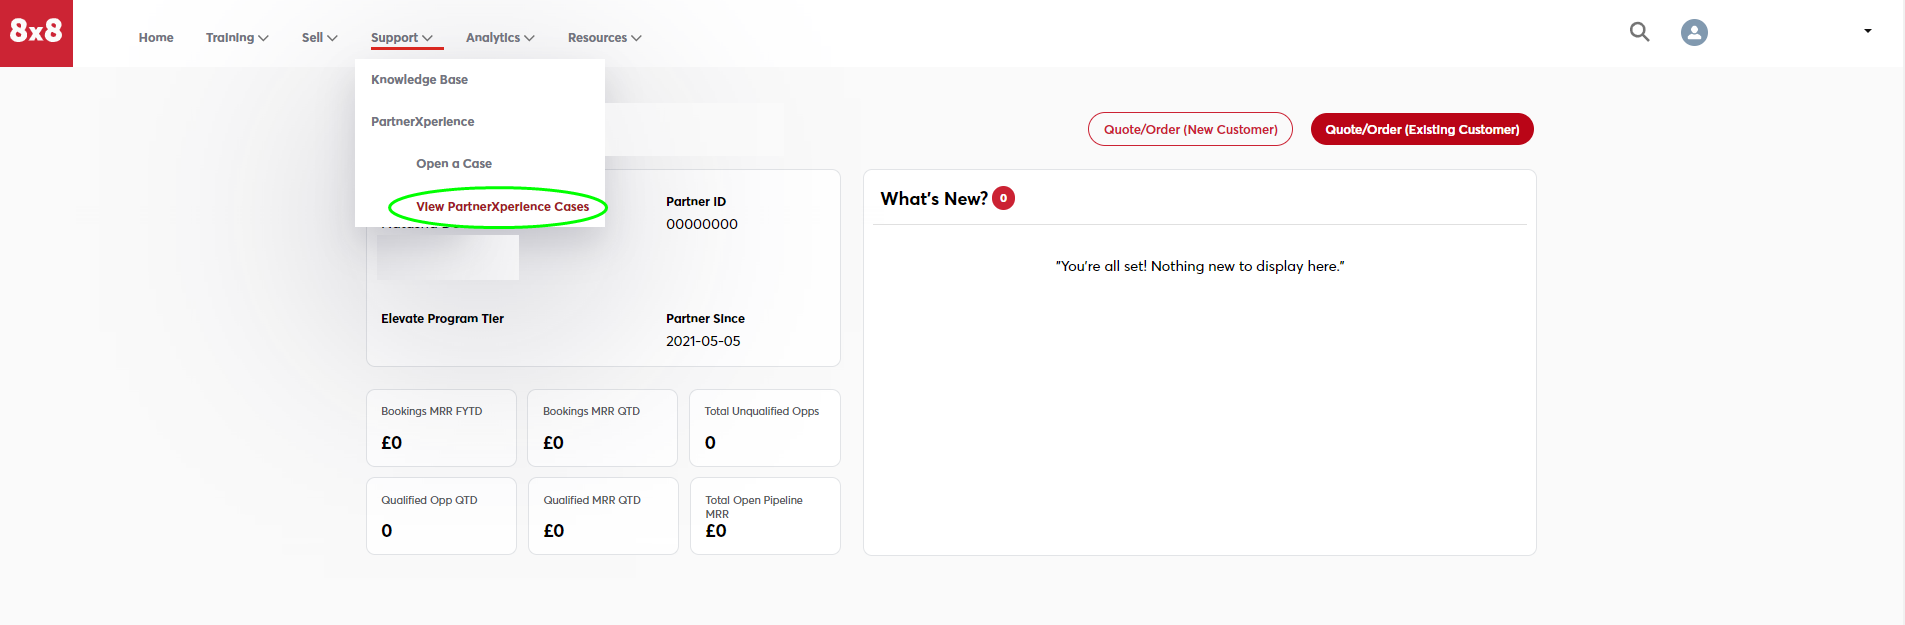
Task: Click the Partner Since date 2021-05-05
Action: 703,342
